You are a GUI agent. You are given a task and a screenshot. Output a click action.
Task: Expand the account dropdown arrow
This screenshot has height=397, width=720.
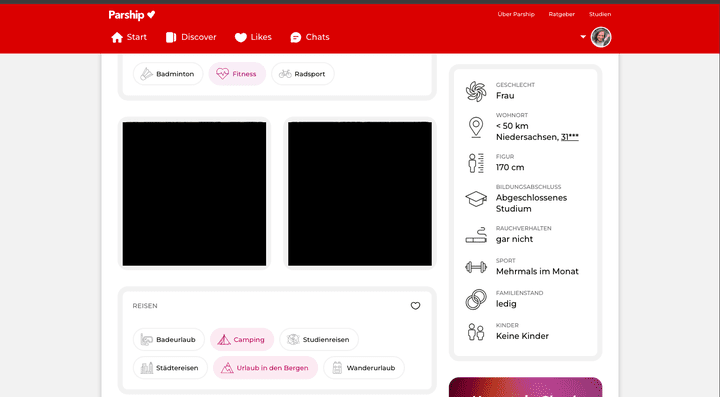pyautogui.click(x=583, y=37)
